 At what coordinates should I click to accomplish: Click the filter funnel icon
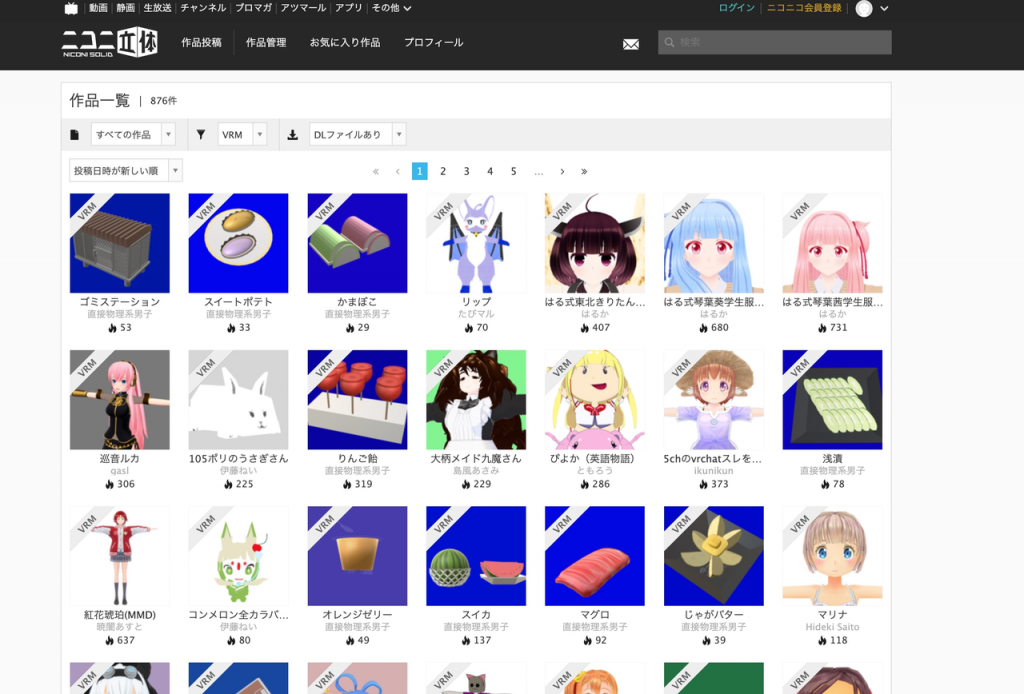(201, 134)
